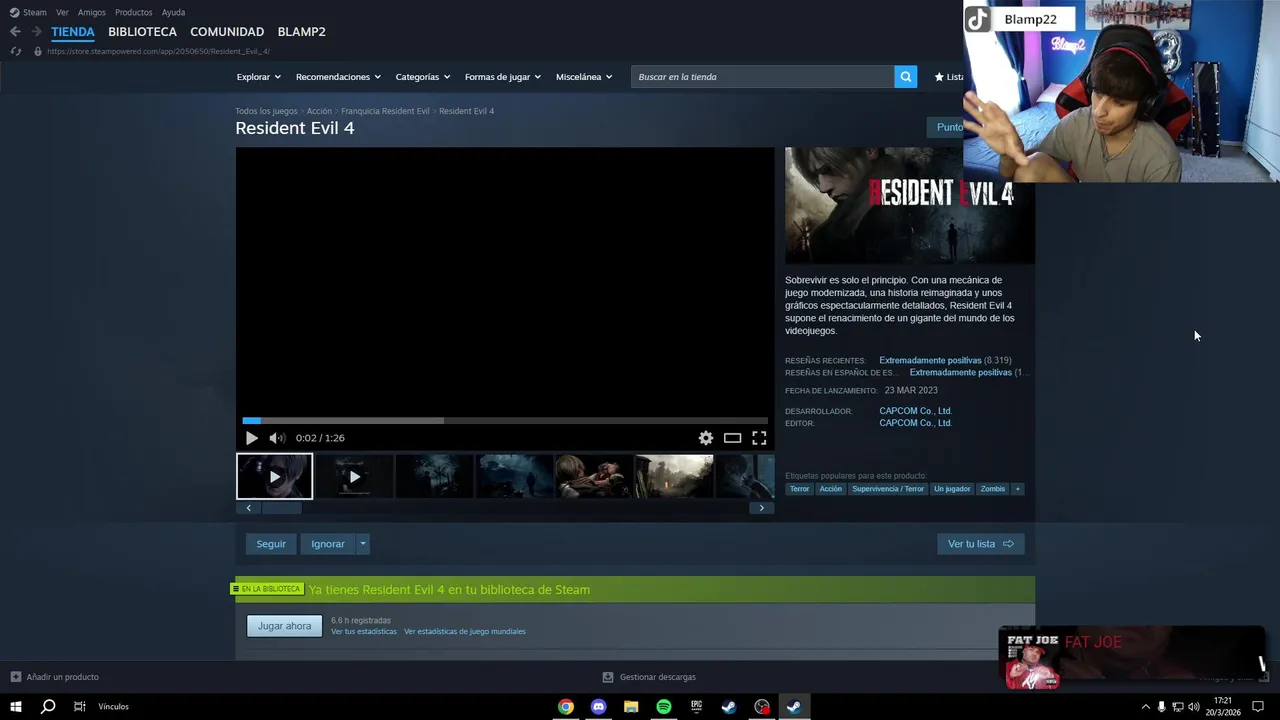Viewport: 1280px width, 720px height.
Task: Click the Steam forward navigation arrow
Action: (x=36, y=32)
